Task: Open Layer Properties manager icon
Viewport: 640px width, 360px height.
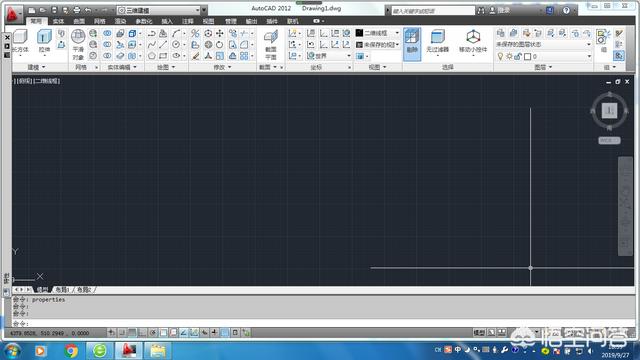Action: click(501, 33)
